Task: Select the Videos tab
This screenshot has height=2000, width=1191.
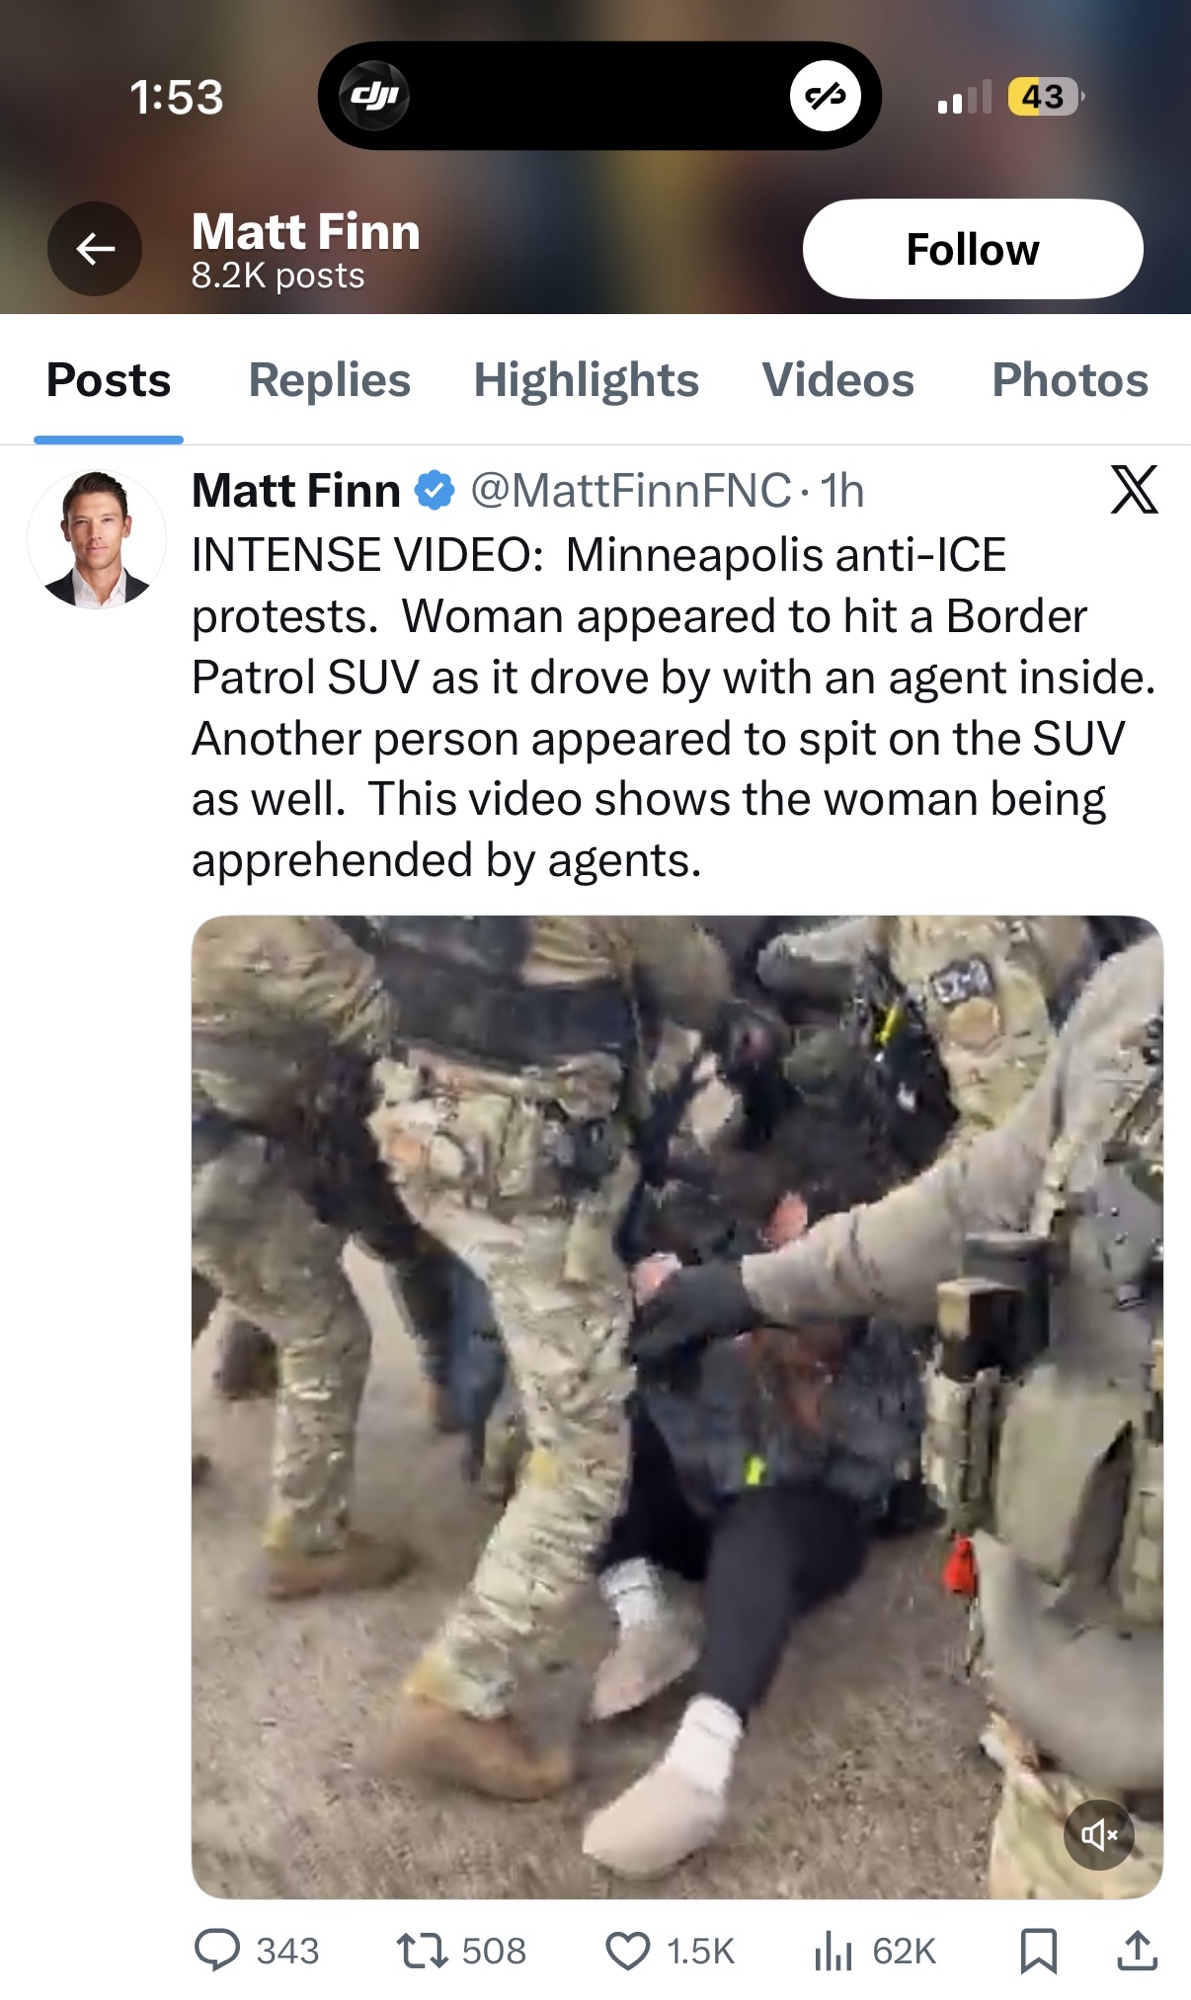Action: click(838, 380)
